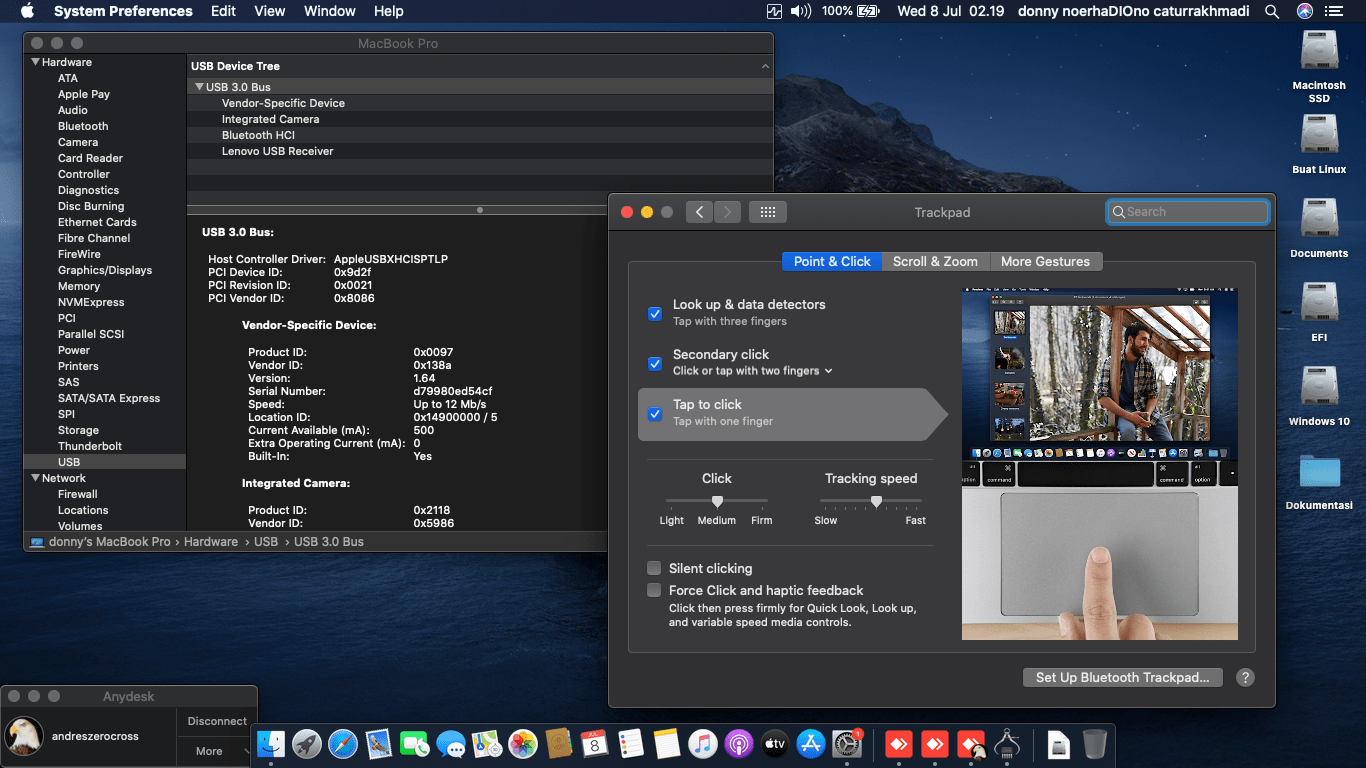Open Photos app in the dock
The image size is (1366, 768).
(x=522, y=744)
